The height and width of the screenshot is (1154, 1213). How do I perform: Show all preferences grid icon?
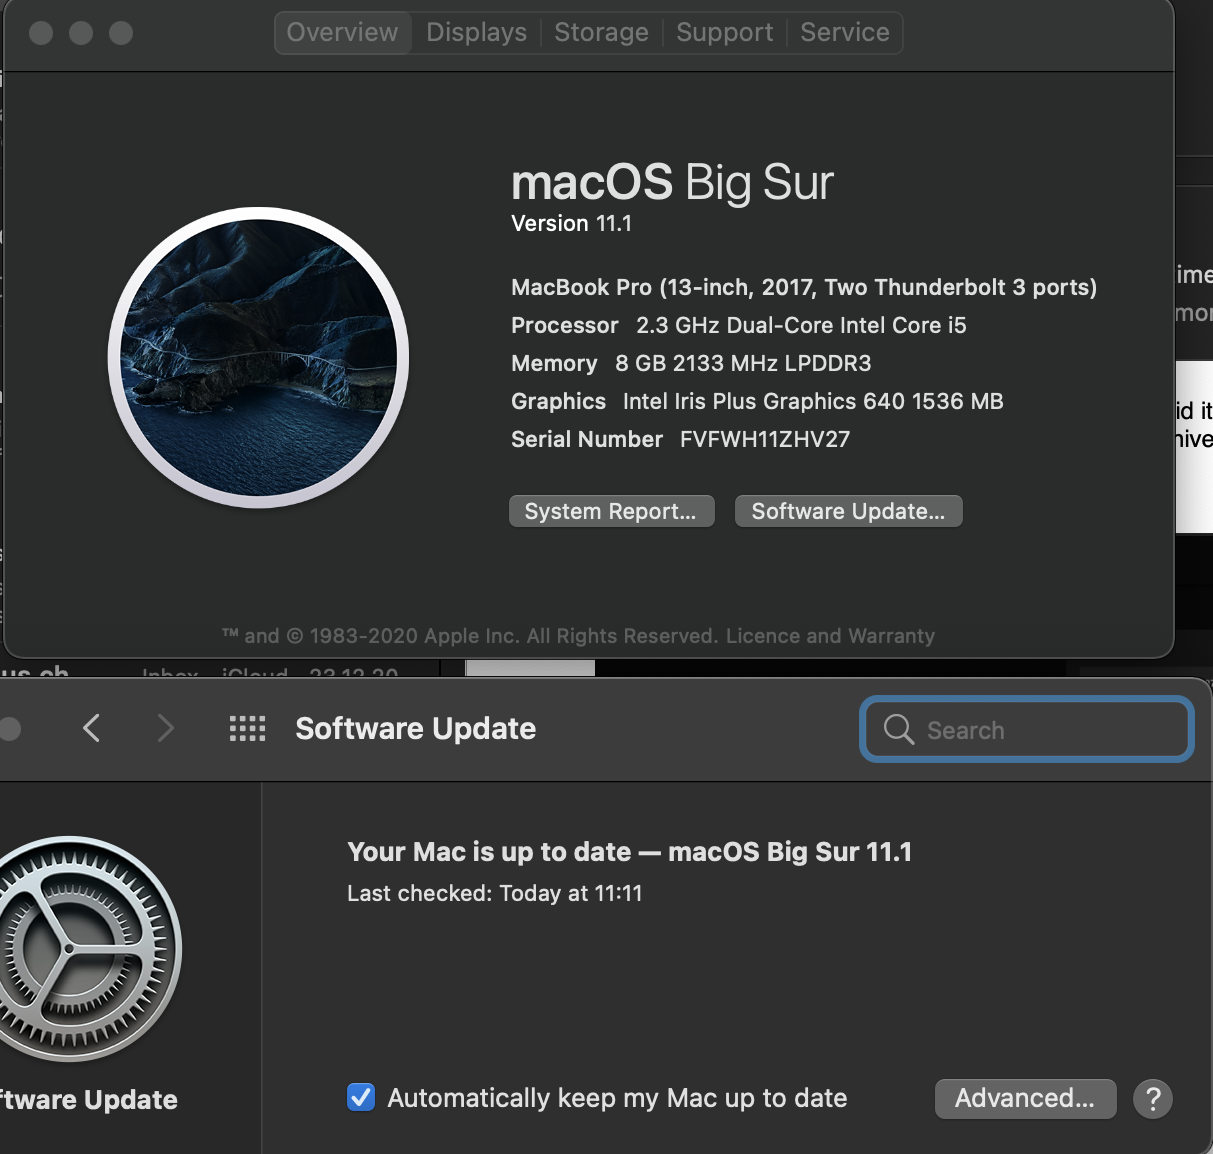247,728
